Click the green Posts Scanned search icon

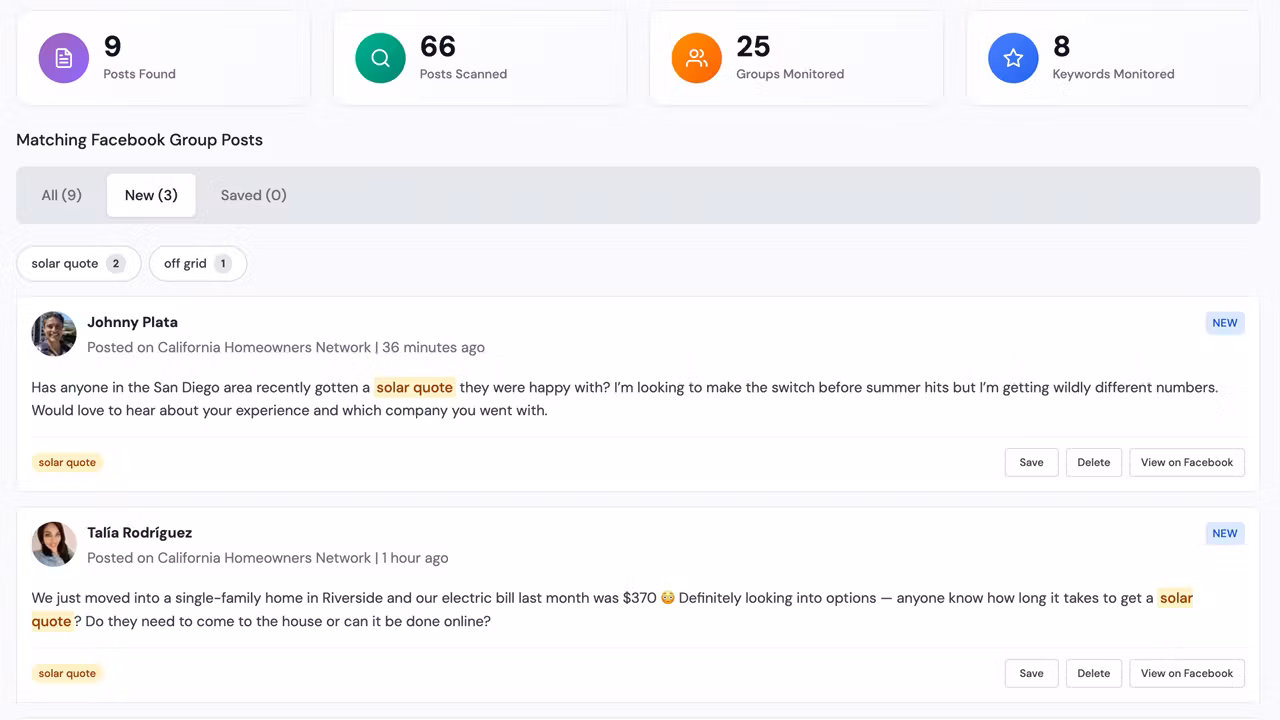(x=380, y=58)
